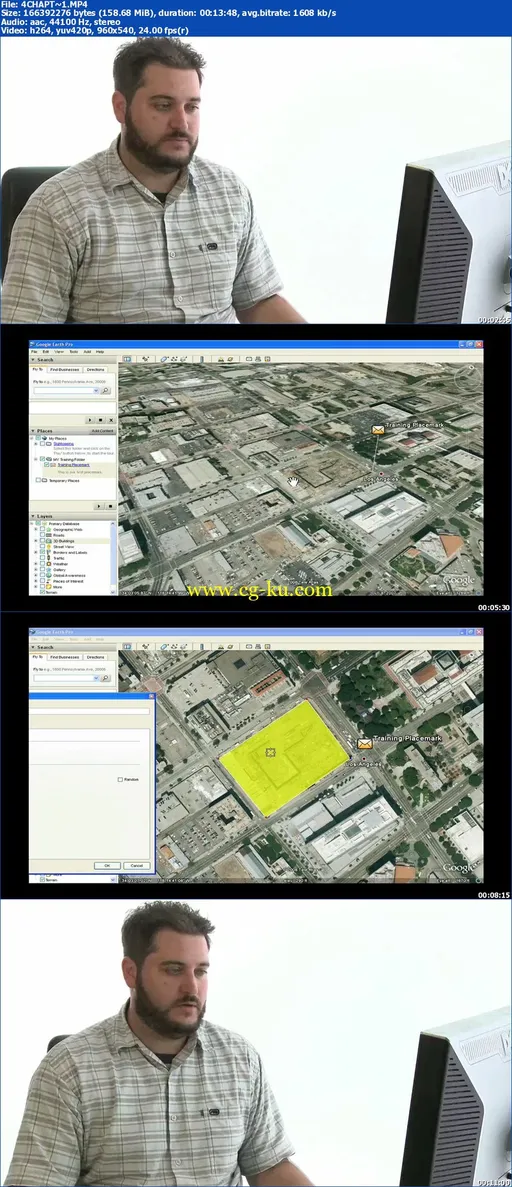Click the Training Placemark envelope icon beside yellow polygon
The image size is (512, 1187).
click(364, 744)
